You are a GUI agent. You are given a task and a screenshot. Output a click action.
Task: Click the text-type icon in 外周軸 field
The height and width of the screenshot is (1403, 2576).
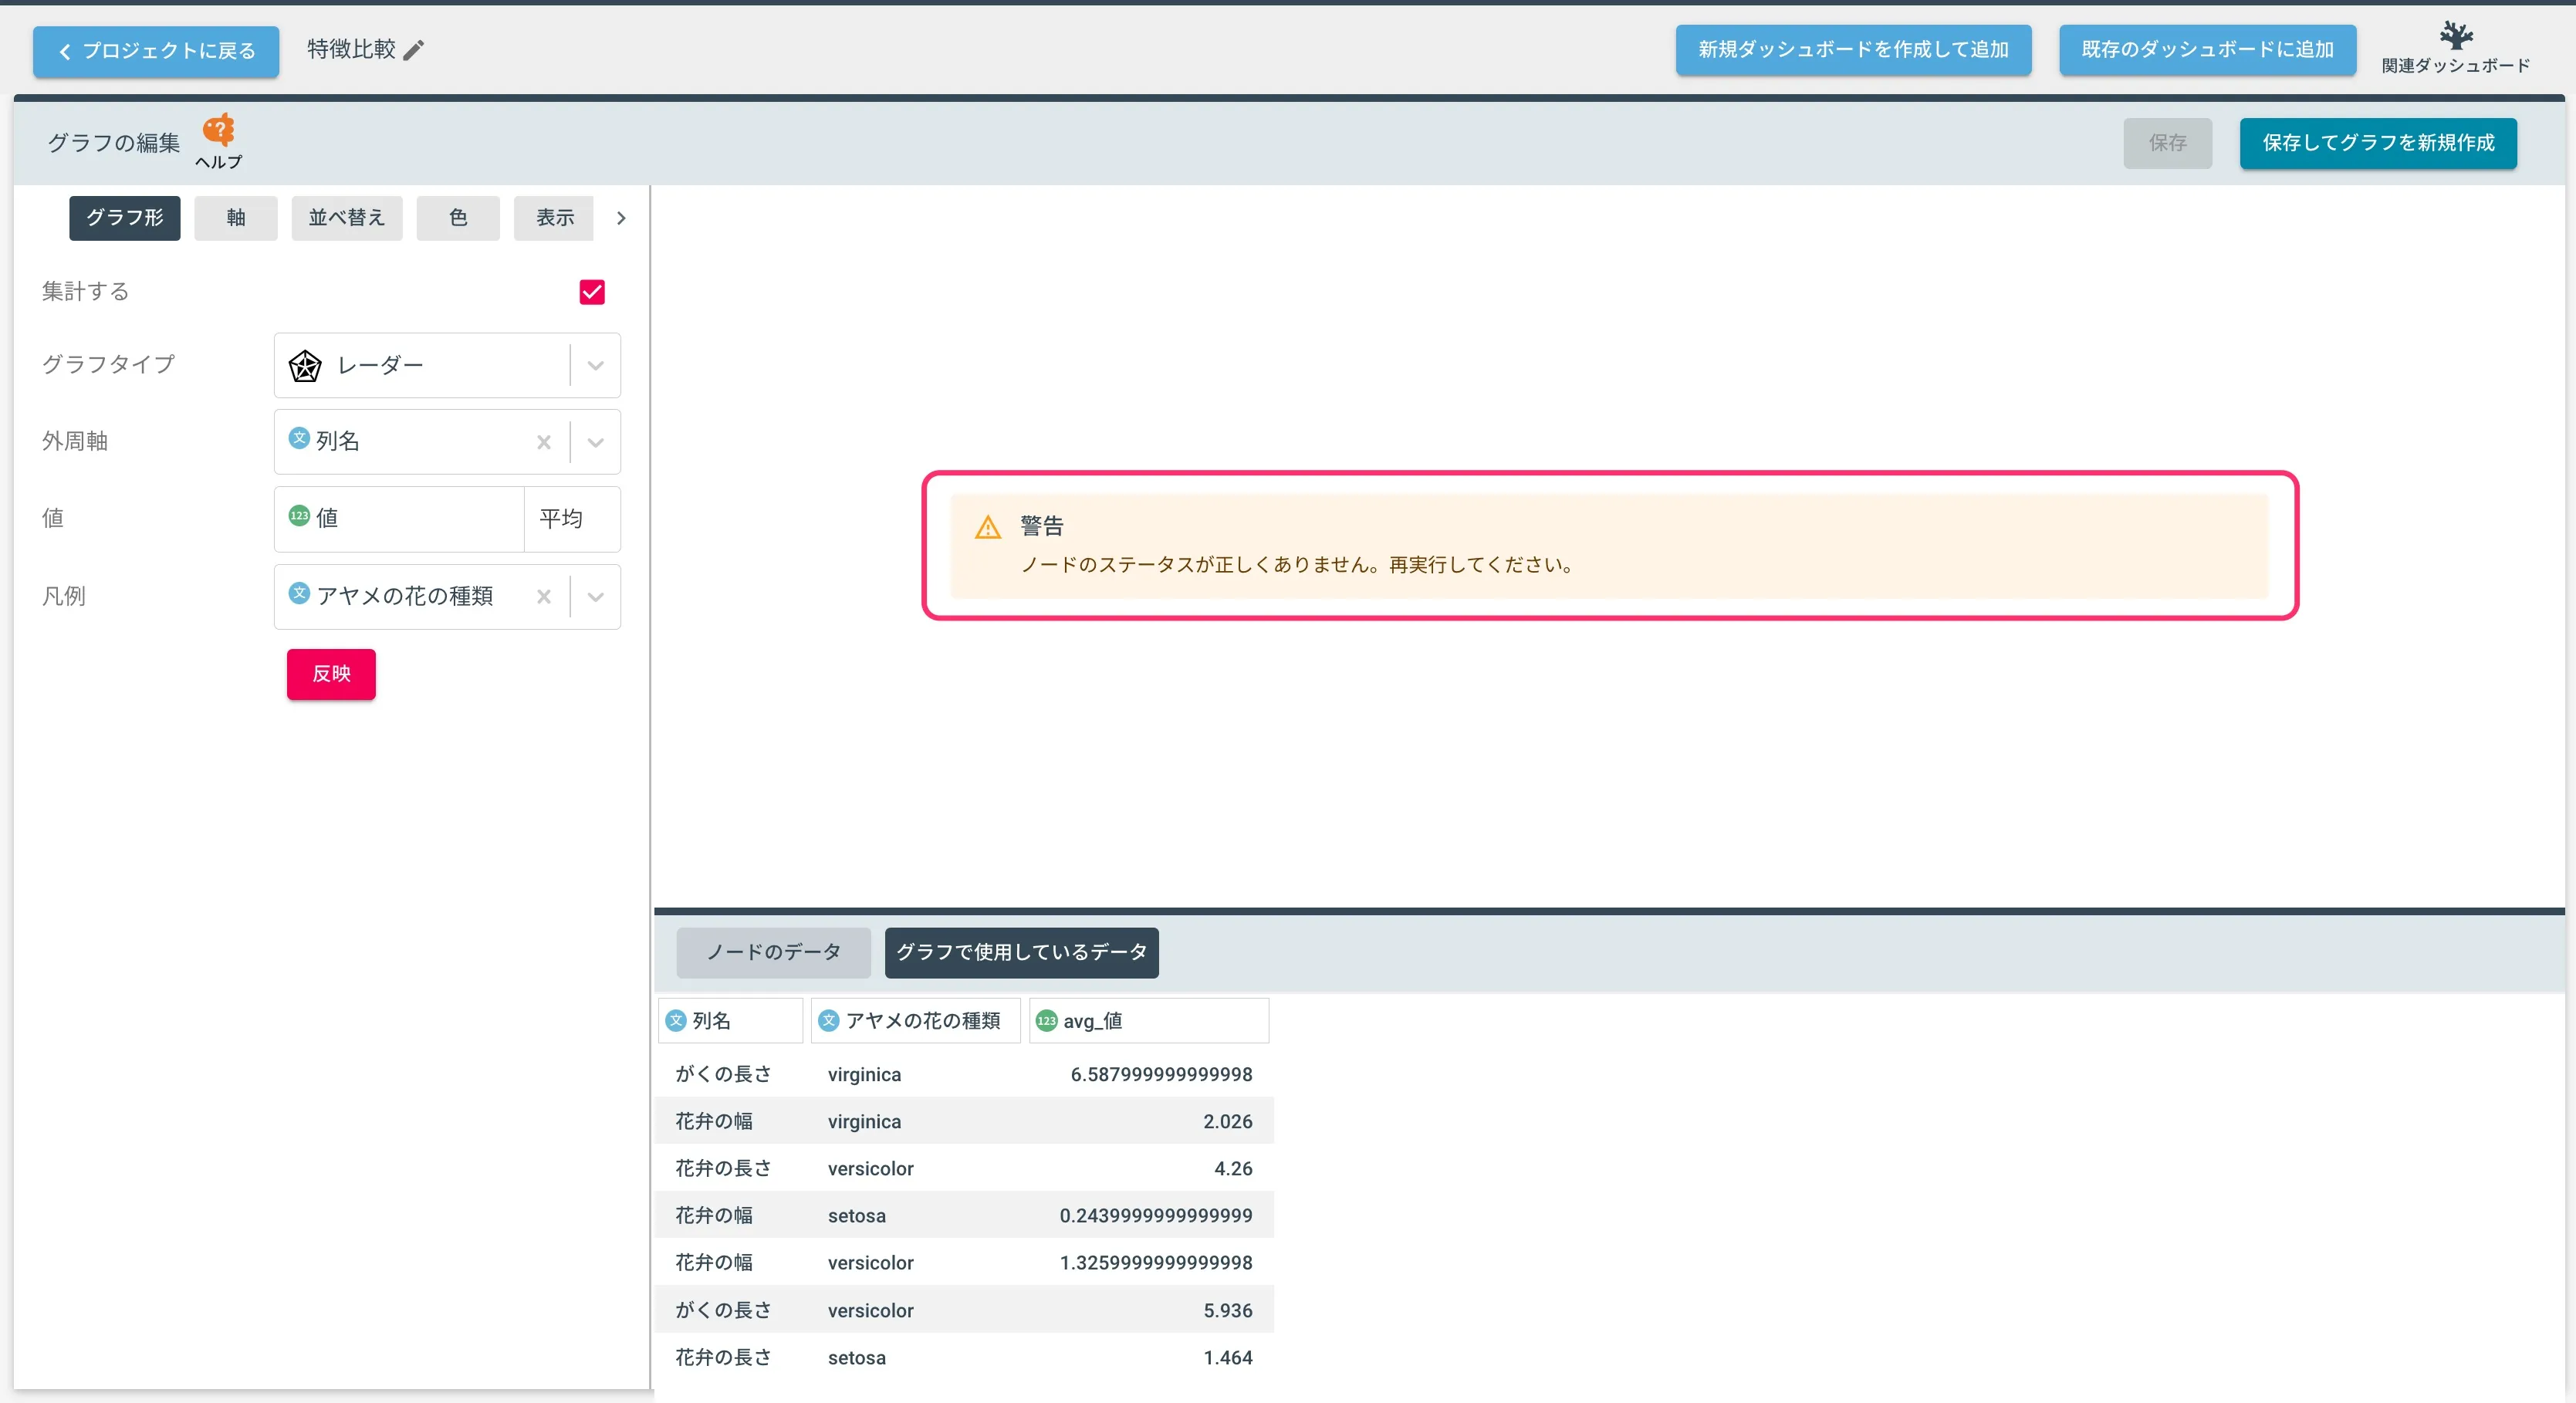pyautogui.click(x=299, y=438)
